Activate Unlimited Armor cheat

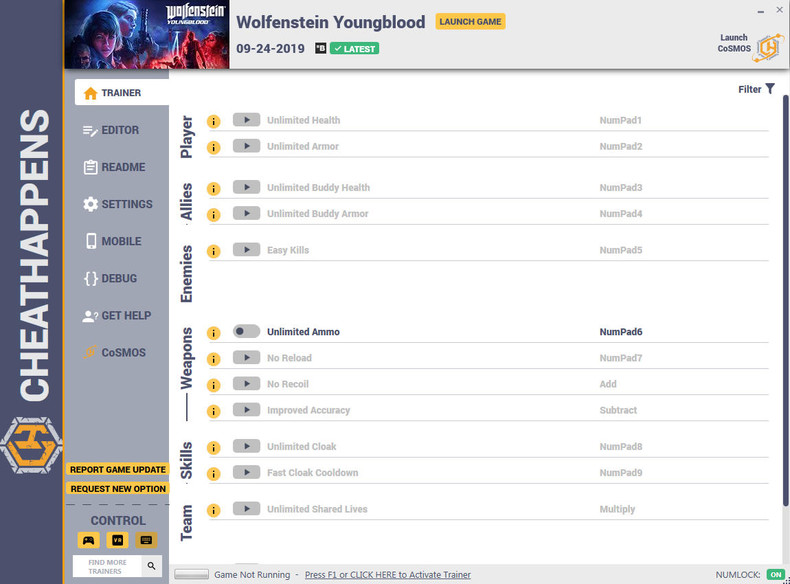[x=246, y=146]
